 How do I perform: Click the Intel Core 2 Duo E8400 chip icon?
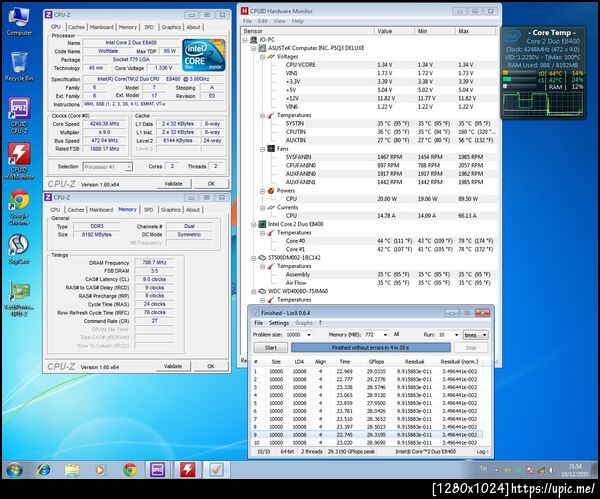pyautogui.click(x=262, y=224)
